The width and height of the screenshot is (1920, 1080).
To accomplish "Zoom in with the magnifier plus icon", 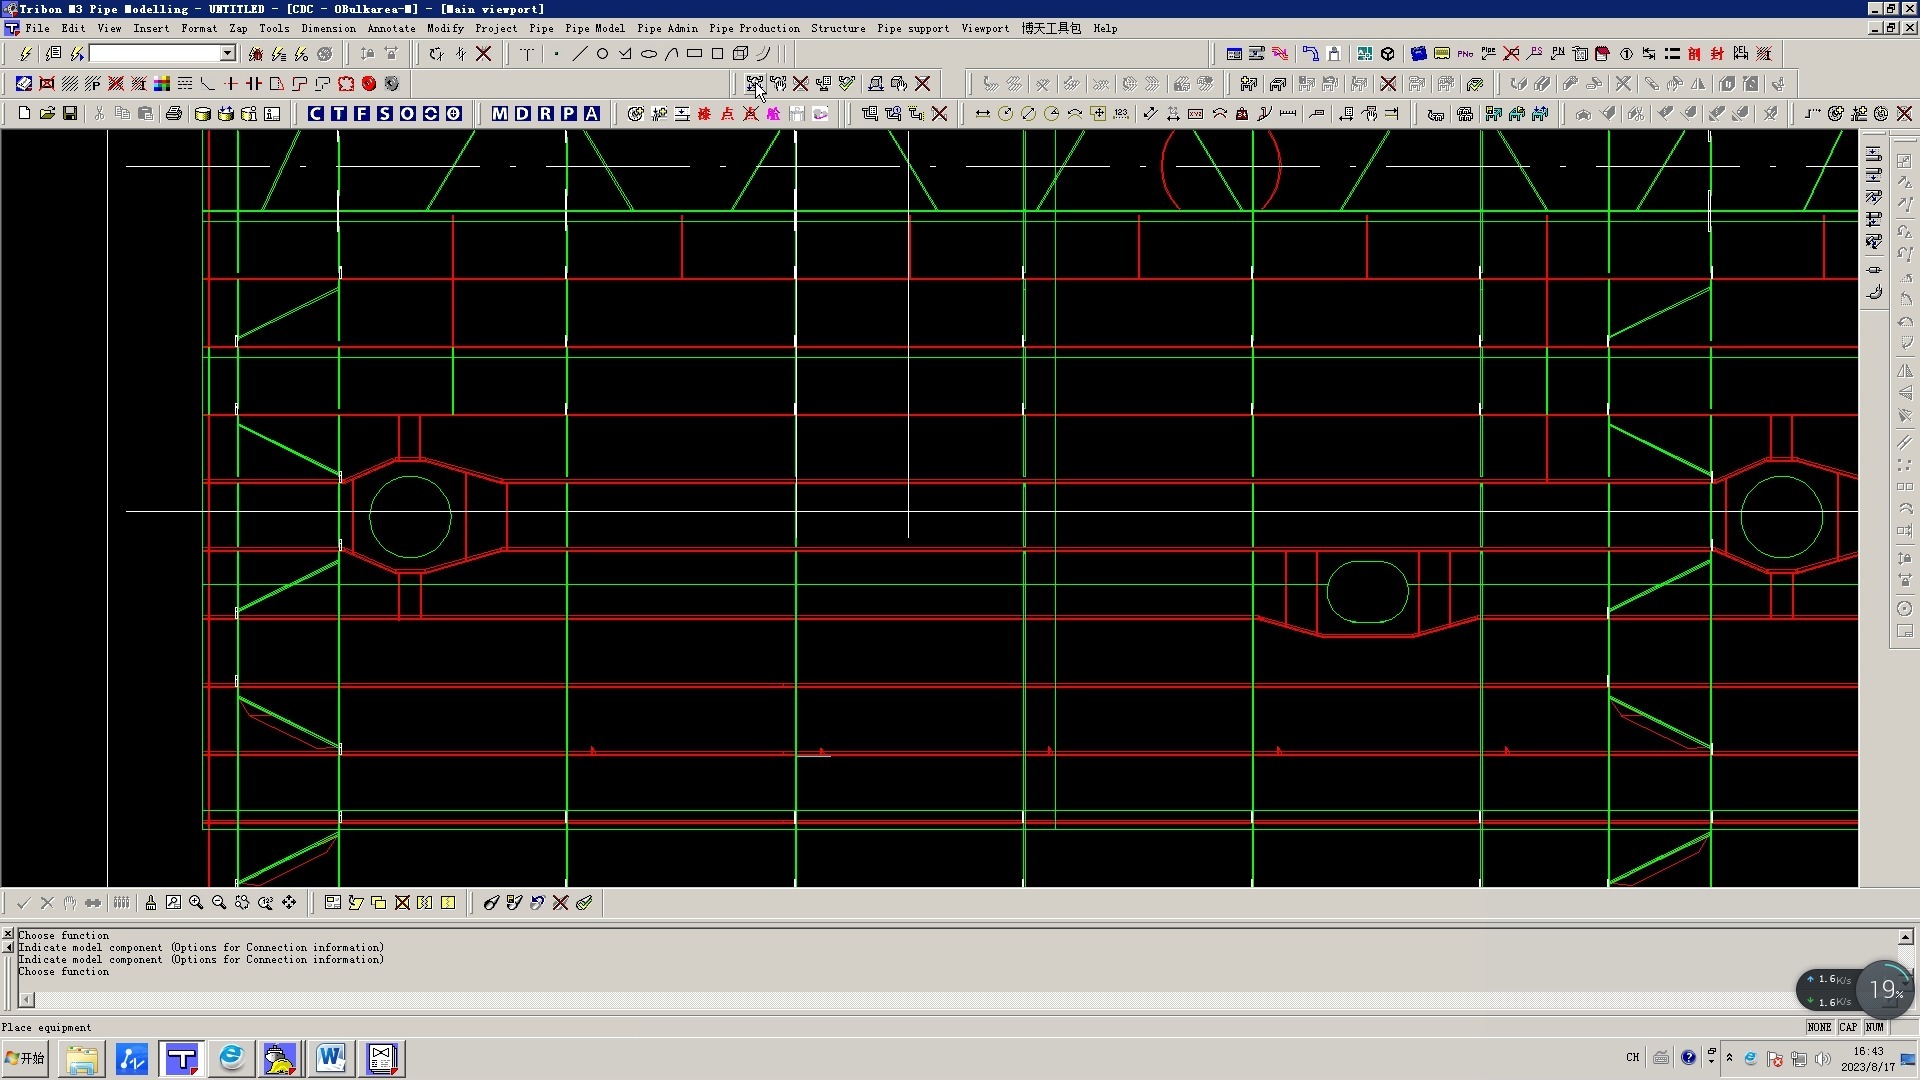I will tap(196, 903).
